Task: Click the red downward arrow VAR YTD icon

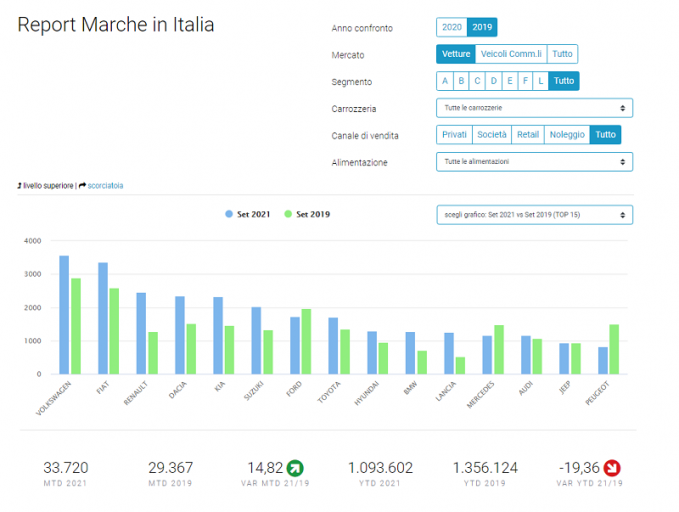Action: (x=612, y=468)
